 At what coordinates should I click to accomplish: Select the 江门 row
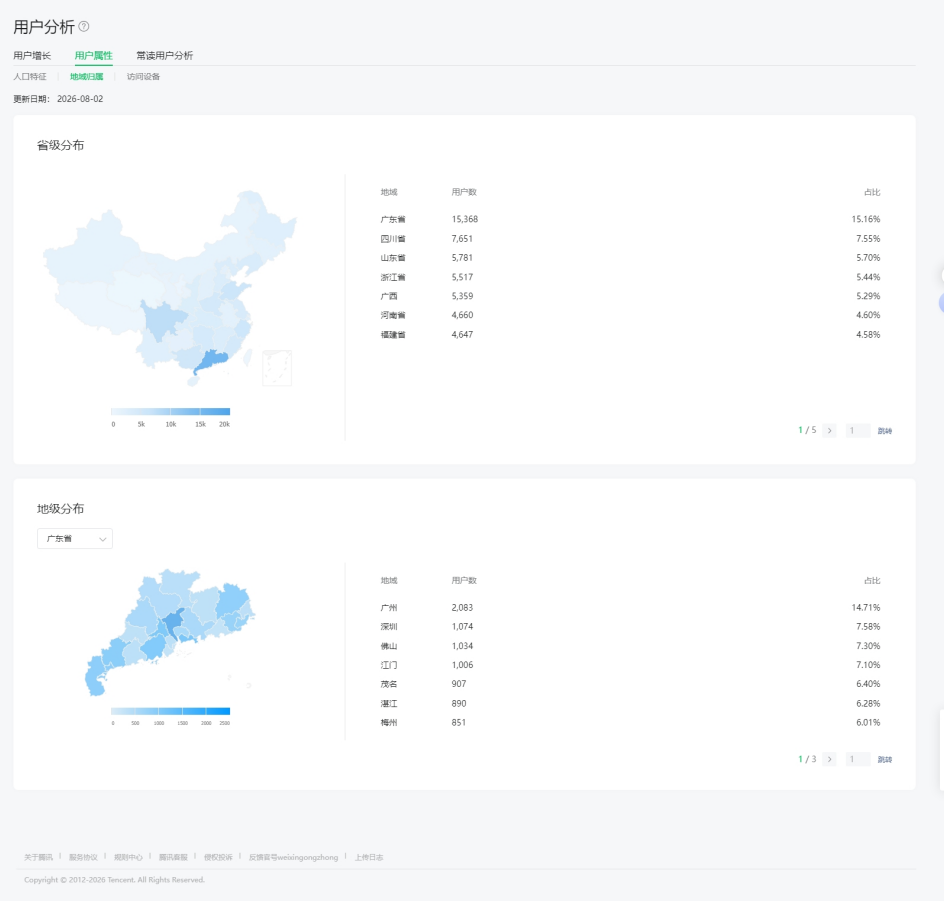click(630, 665)
